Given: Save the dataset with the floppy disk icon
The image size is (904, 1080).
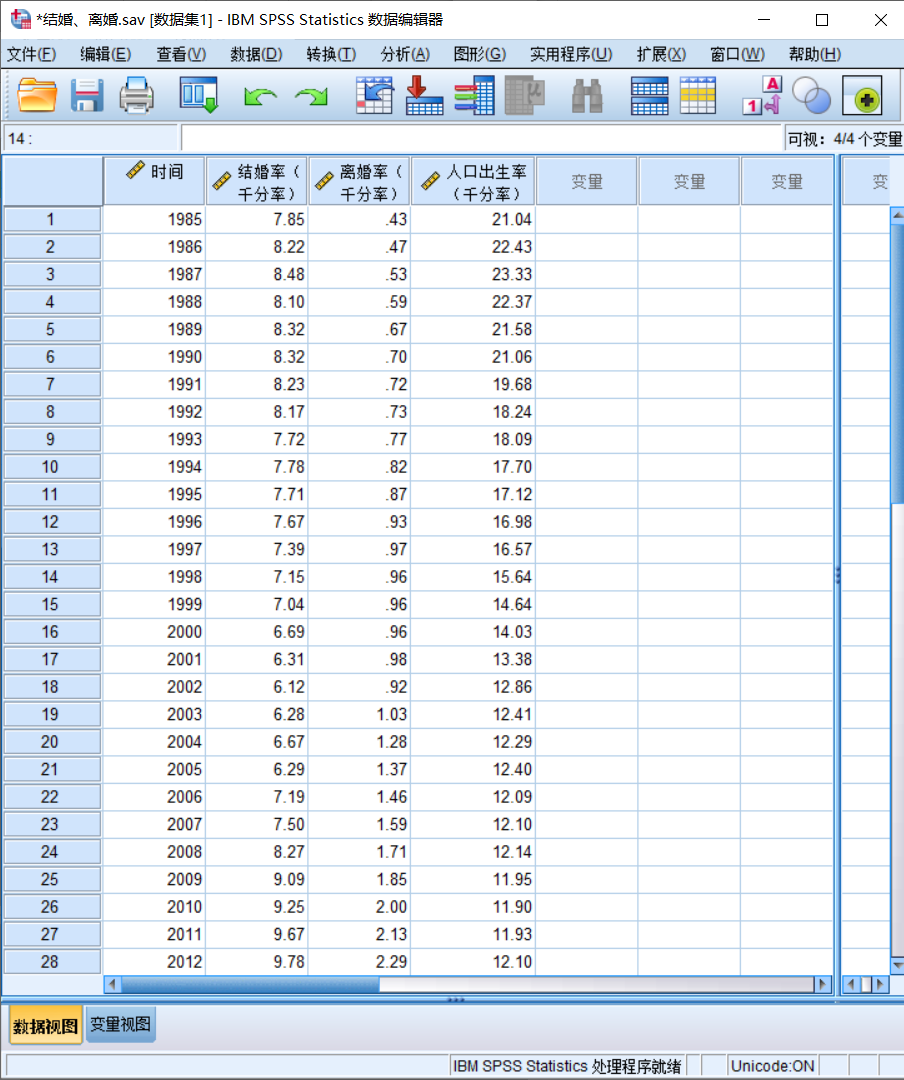Looking at the screenshot, I should (x=87, y=96).
